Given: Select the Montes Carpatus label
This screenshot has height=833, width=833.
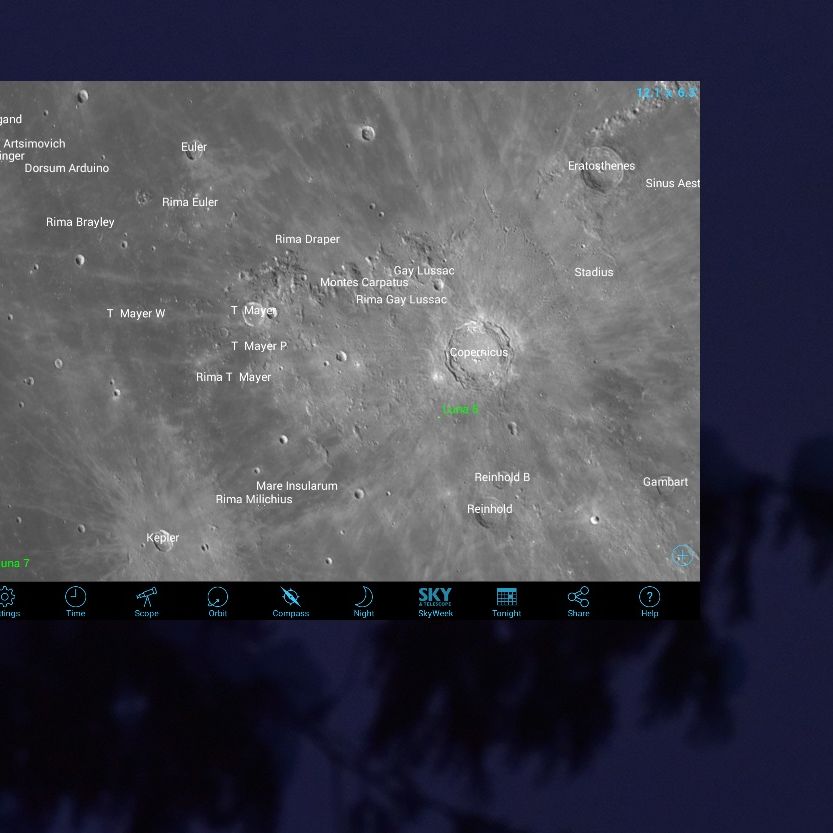Looking at the screenshot, I should coord(364,282).
